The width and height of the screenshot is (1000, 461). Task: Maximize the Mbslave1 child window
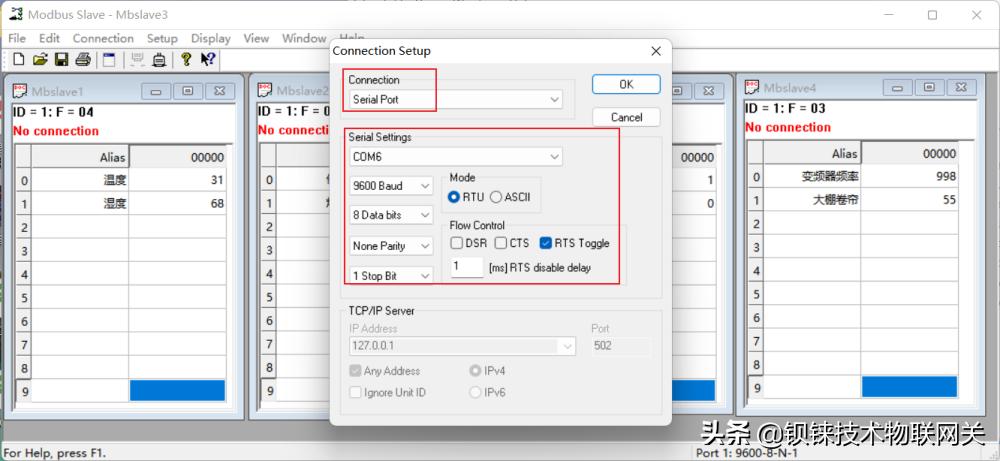tap(188, 91)
